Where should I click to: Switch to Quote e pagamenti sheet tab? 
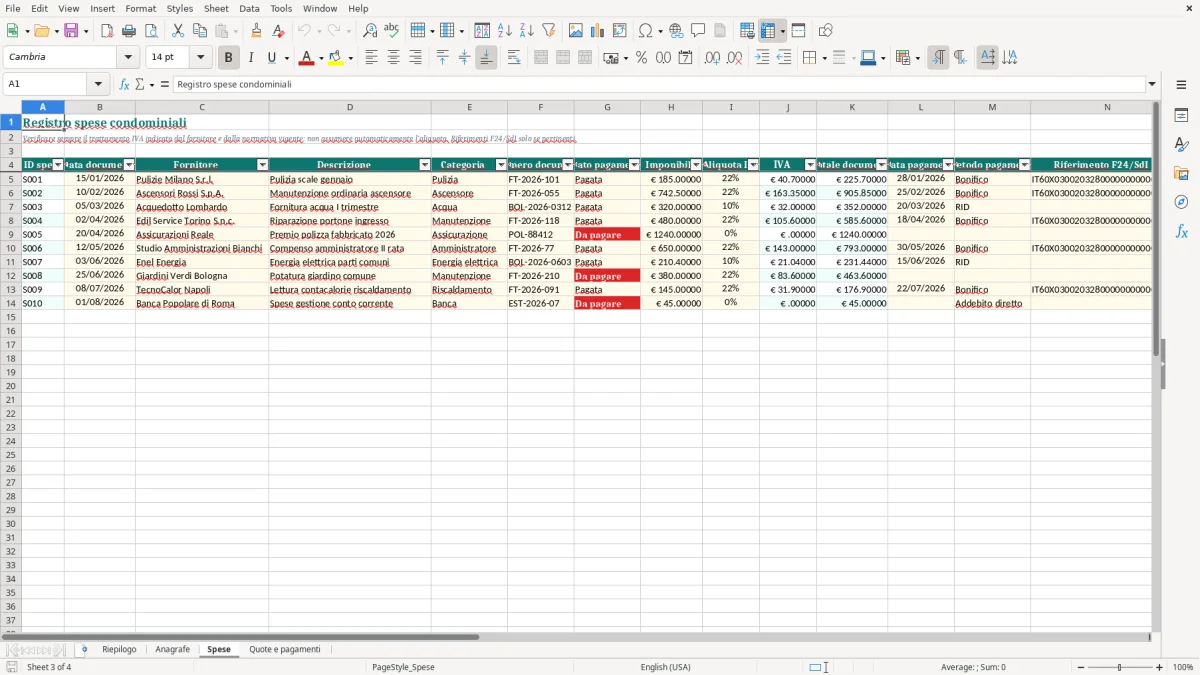[x=285, y=650]
